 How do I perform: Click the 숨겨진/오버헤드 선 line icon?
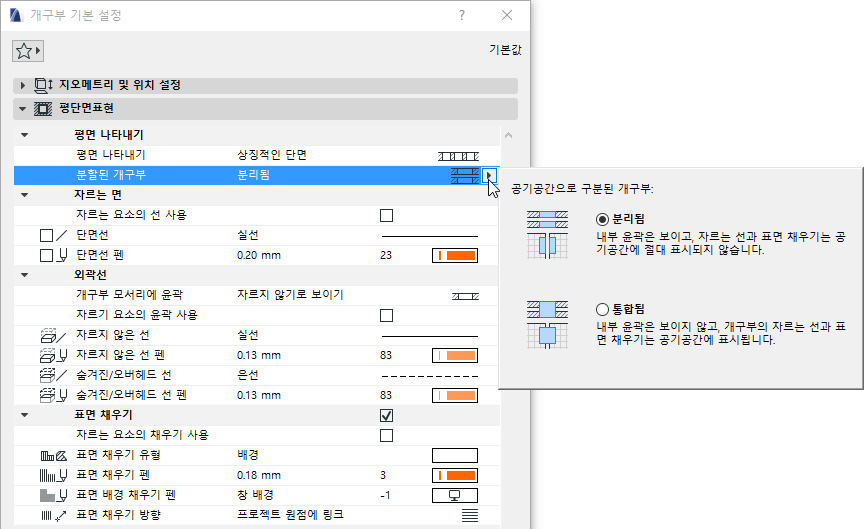53,375
